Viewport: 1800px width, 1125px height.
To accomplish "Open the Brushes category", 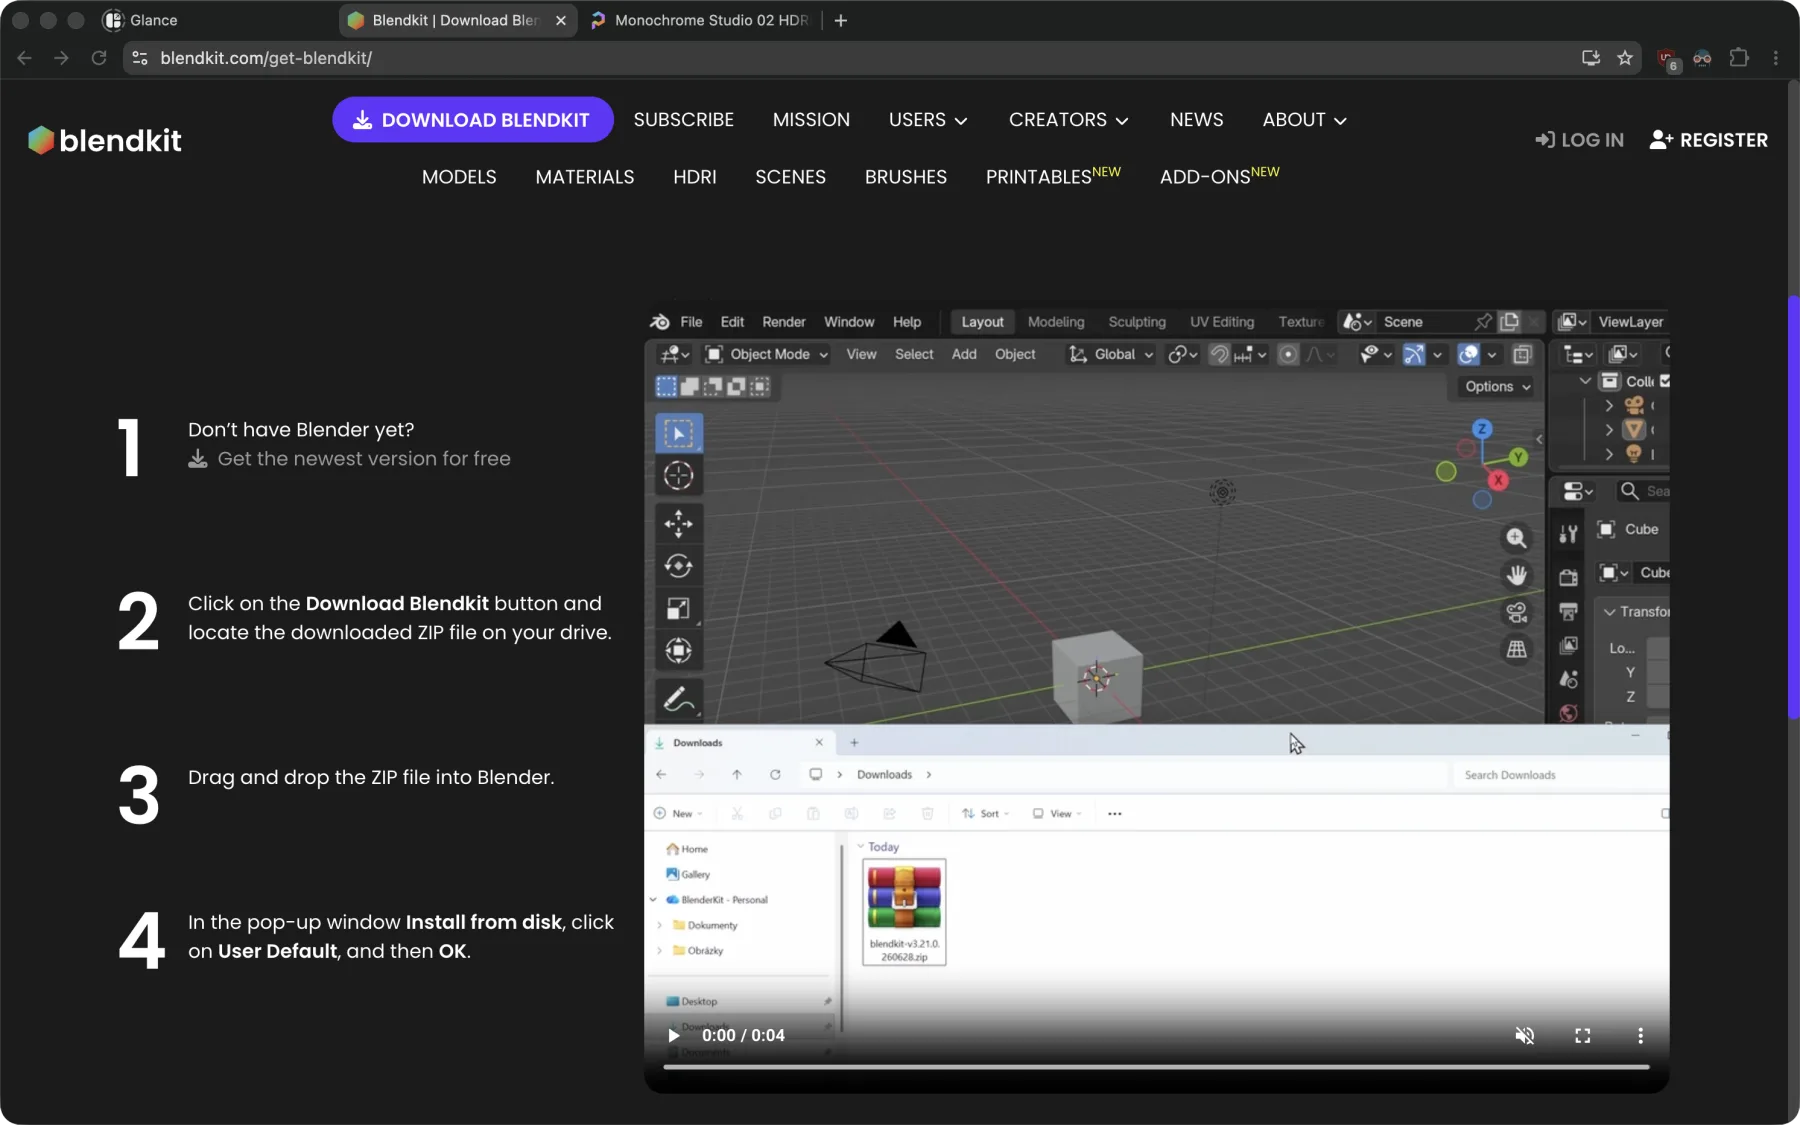I will point(905,177).
